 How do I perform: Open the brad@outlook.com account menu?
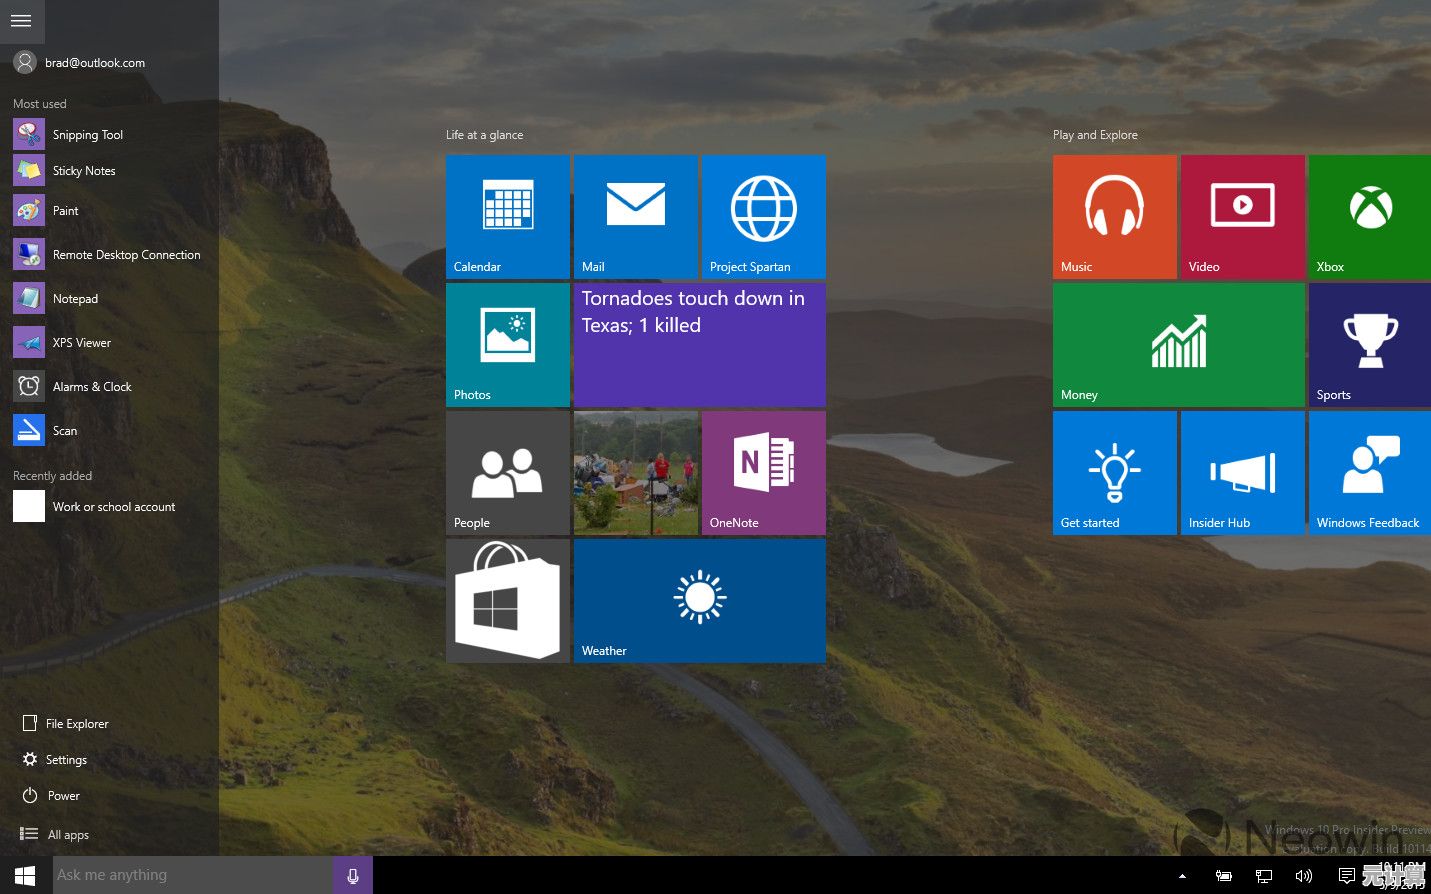[80, 62]
